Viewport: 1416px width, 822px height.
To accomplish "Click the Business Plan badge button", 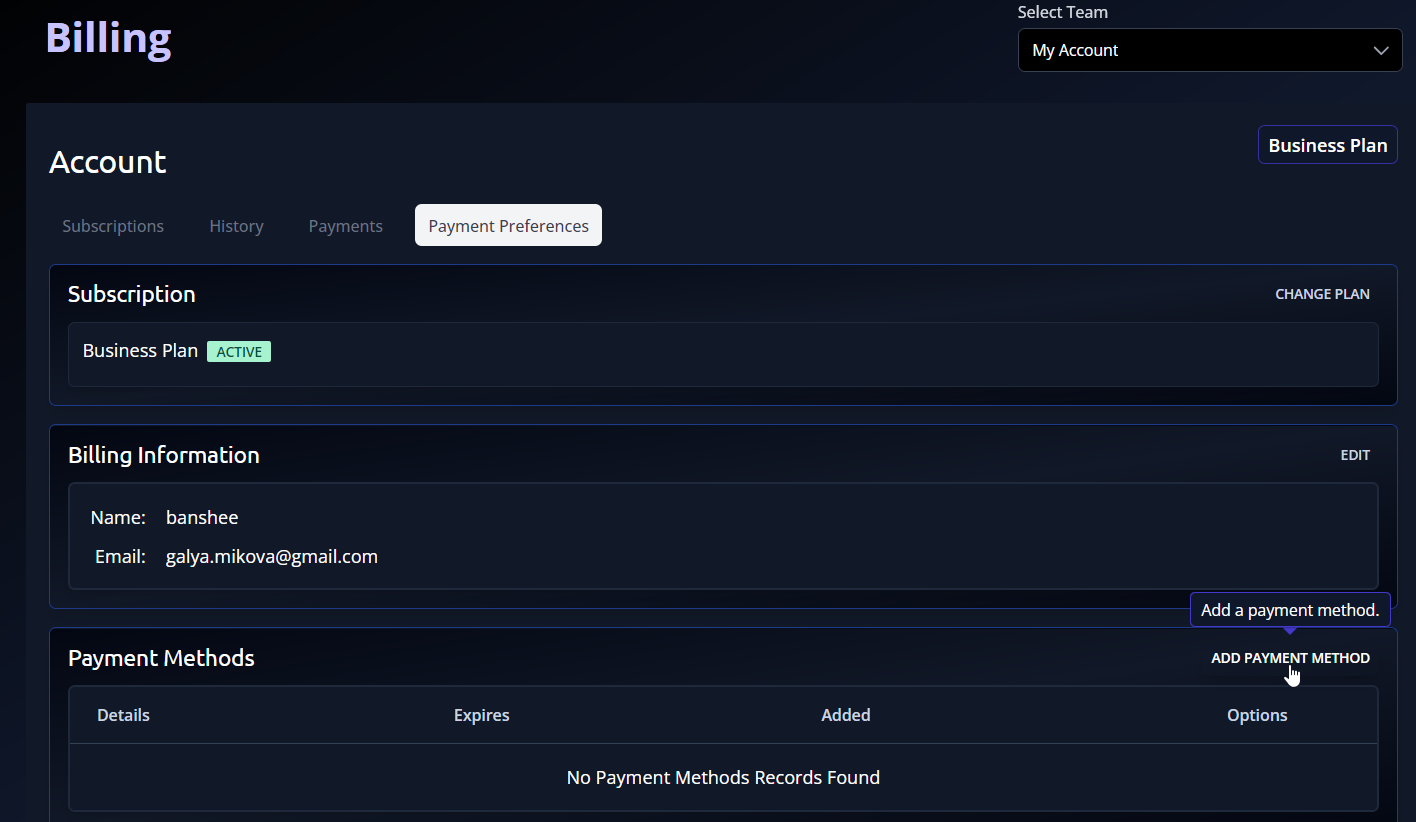I will [x=1327, y=145].
